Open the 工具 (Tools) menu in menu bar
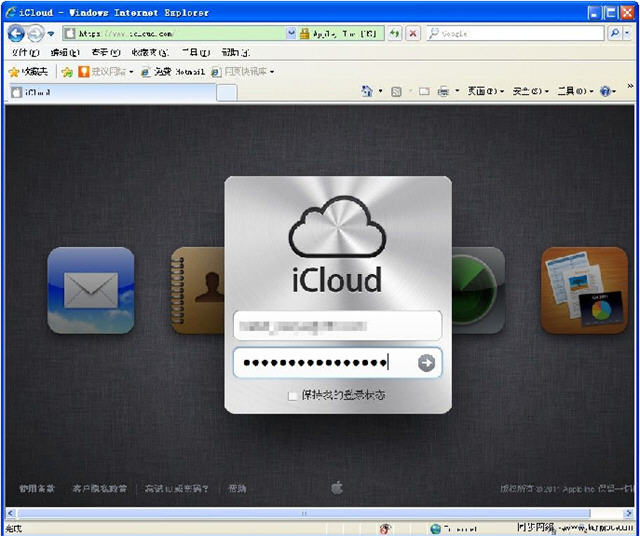This screenshot has width=640, height=536. 196,53
